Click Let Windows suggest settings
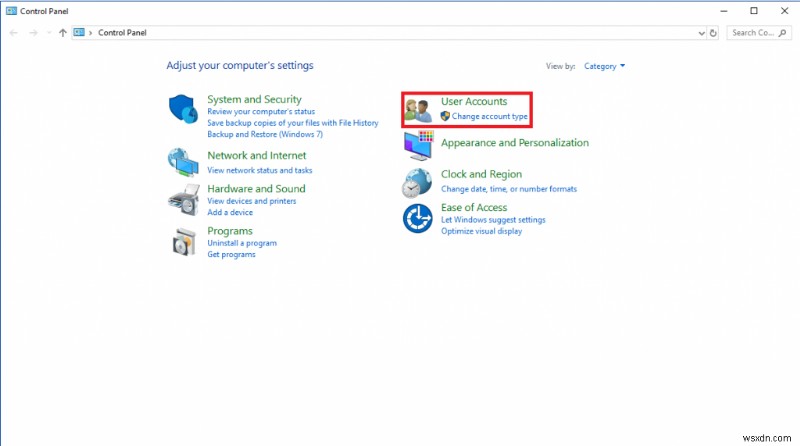 pos(493,220)
